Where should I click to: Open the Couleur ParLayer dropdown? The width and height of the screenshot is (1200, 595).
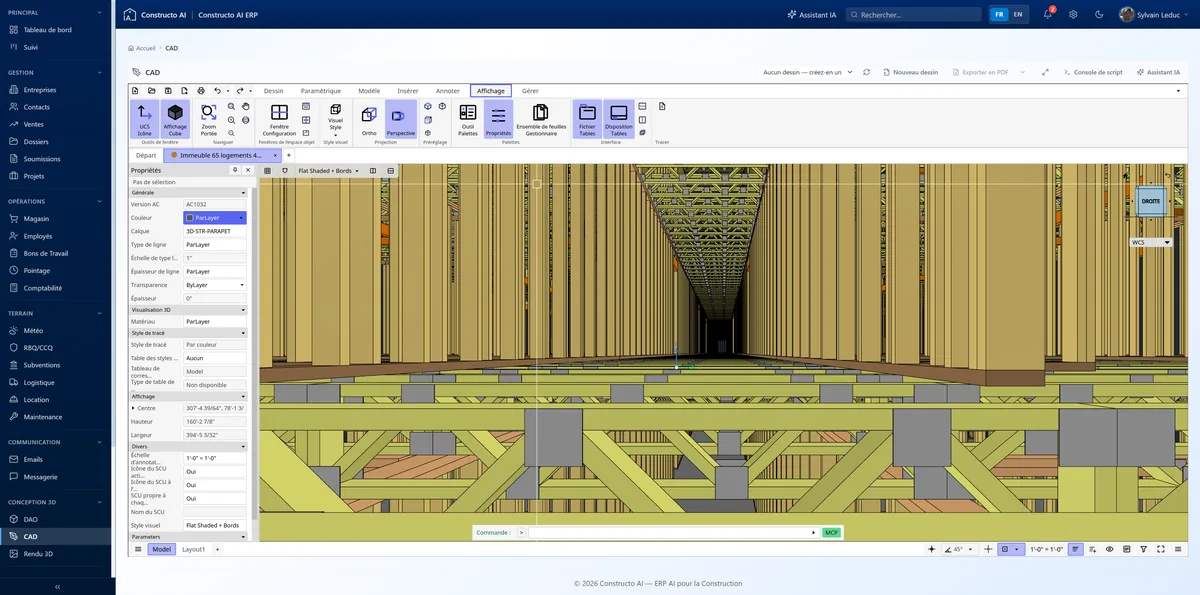coord(215,217)
